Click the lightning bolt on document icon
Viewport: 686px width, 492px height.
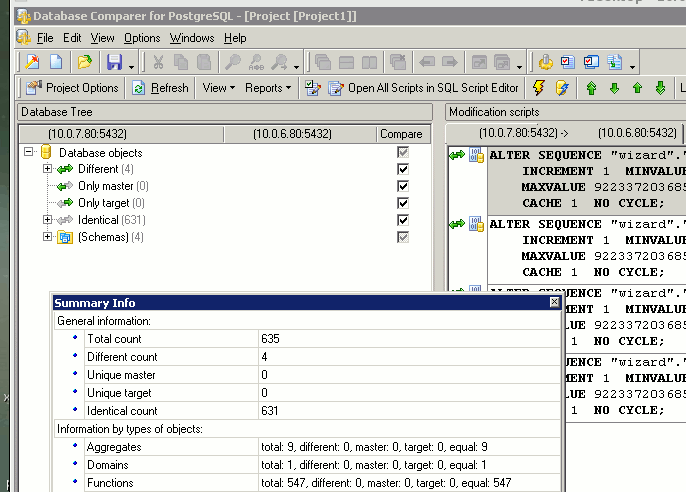click(x=562, y=88)
